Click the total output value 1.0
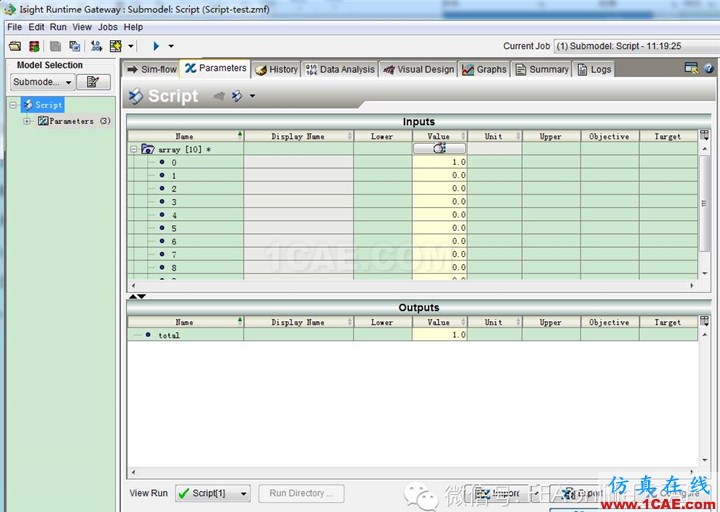The width and height of the screenshot is (720, 512). [440, 335]
